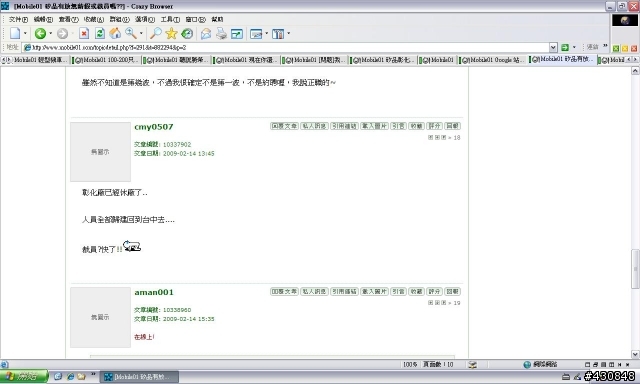Viewport: 640px width, 384px height.
Task: Switch to the Mobile01 100-200 tab
Action: pos(107,60)
